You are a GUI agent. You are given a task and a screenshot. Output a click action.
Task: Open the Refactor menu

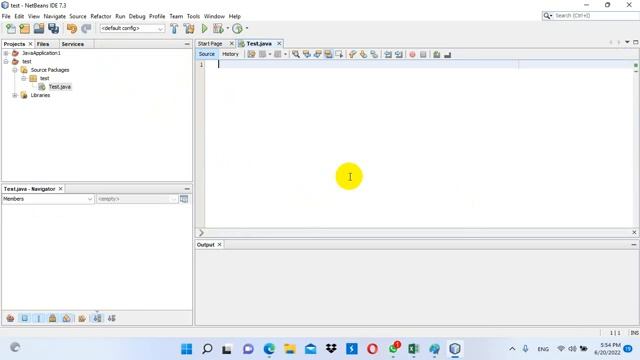click(101, 16)
